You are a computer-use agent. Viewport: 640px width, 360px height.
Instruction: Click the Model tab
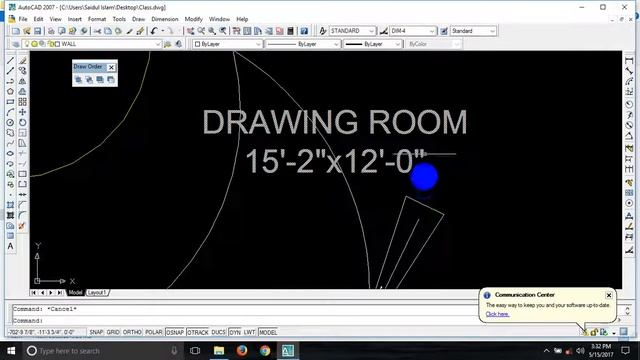pyautogui.click(x=75, y=293)
